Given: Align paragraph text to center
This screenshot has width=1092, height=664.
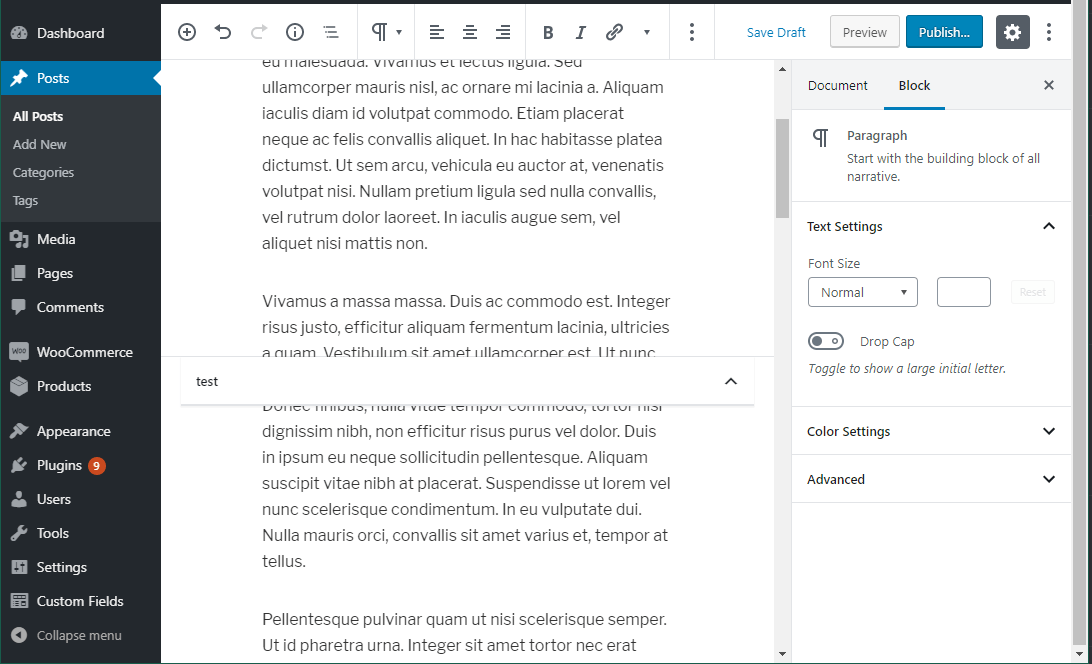Looking at the screenshot, I should click(x=470, y=32).
